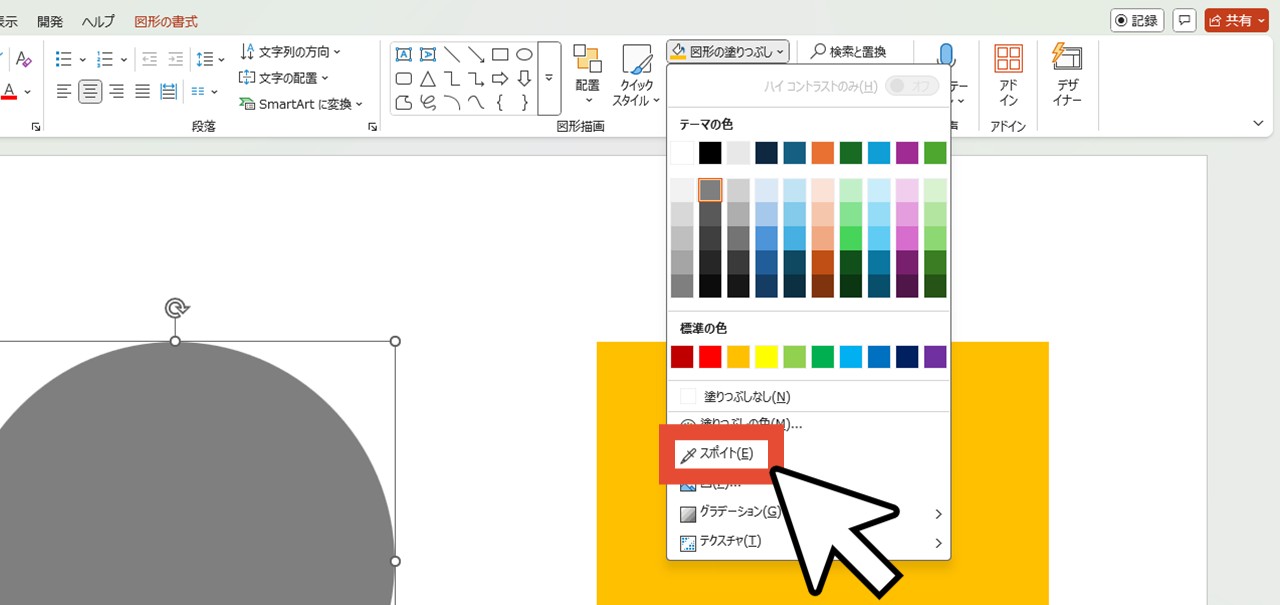Select the isosceles triangle shape icon
Screen dimensions: 1280x605
428,79
